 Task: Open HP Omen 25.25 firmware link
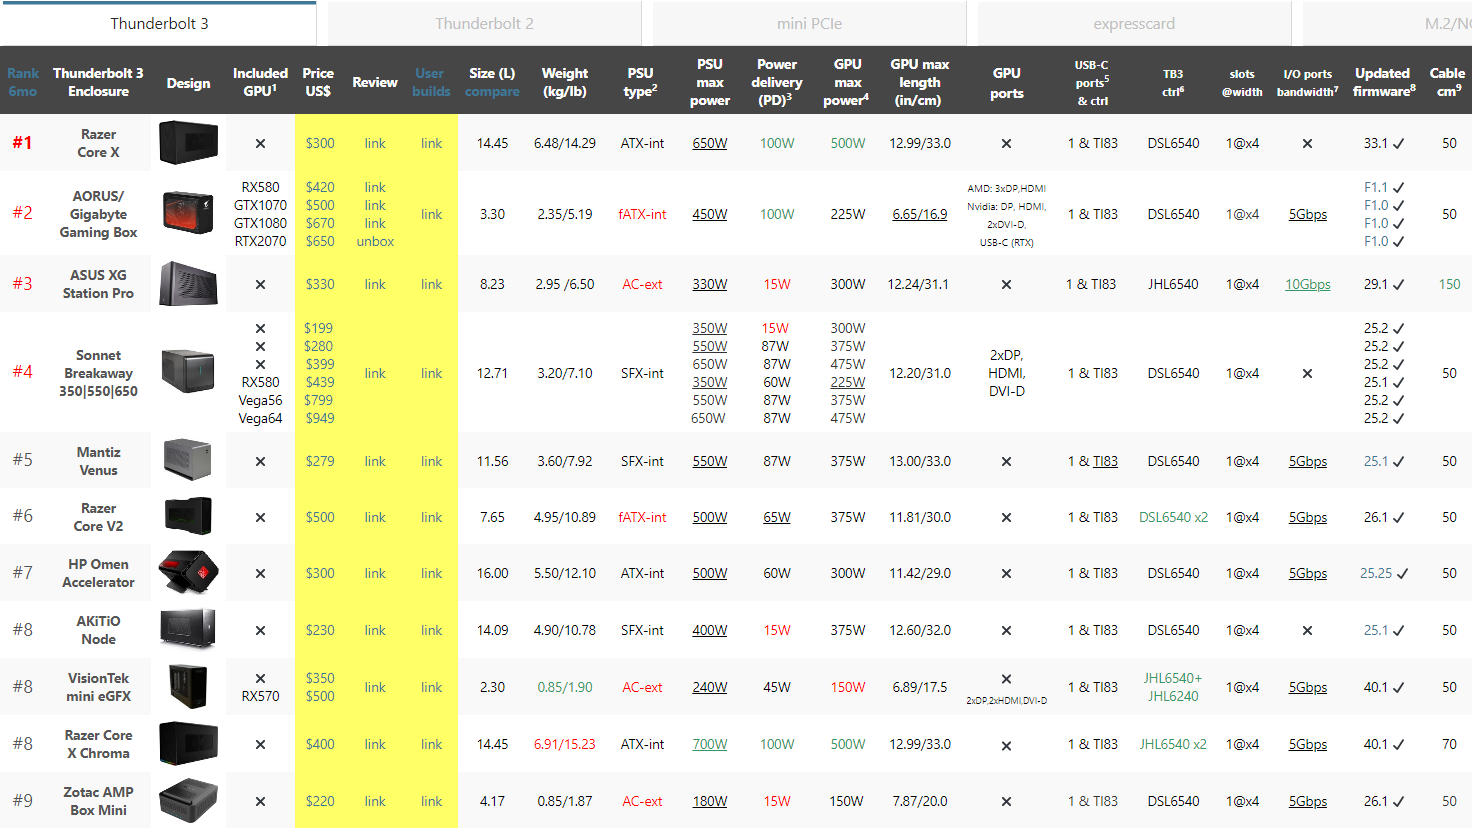[x=1376, y=573]
